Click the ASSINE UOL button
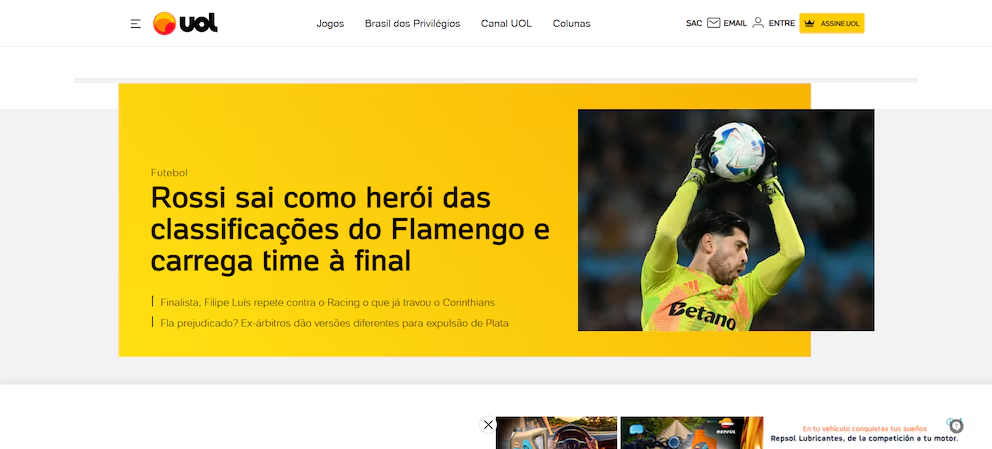The width and height of the screenshot is (992, 449). point(831,23)
